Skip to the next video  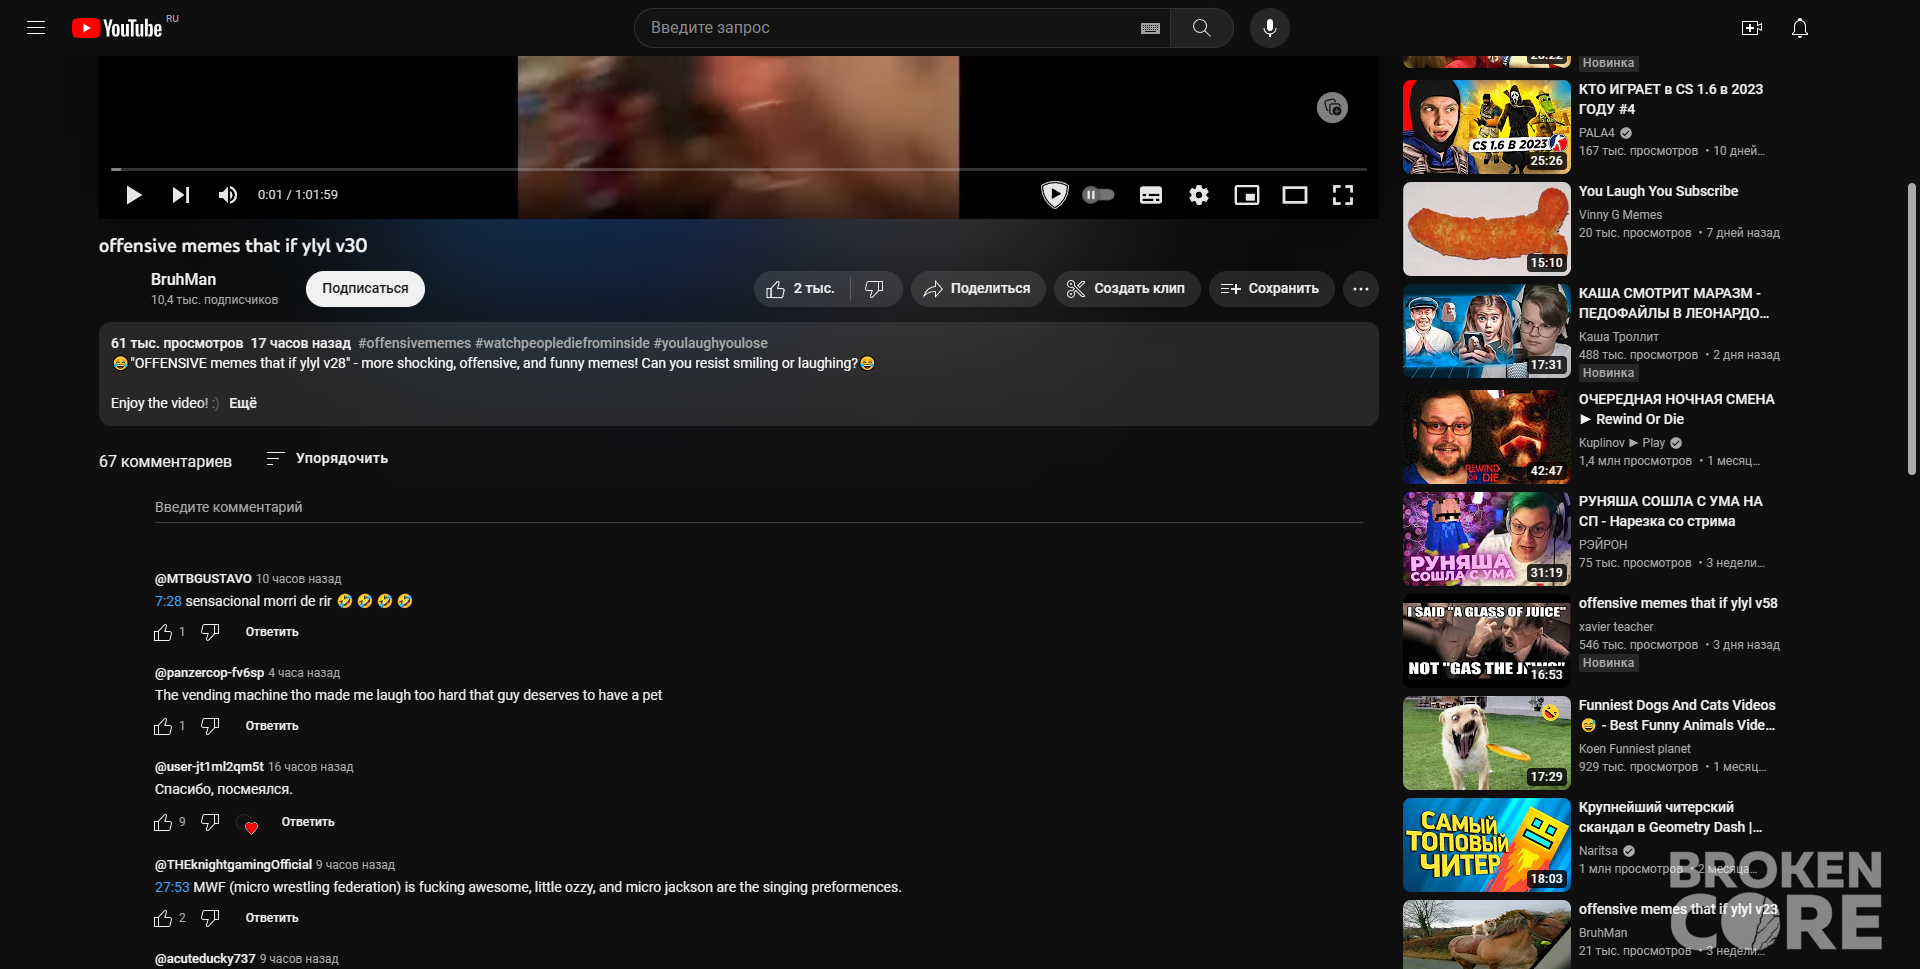point(181,195)
